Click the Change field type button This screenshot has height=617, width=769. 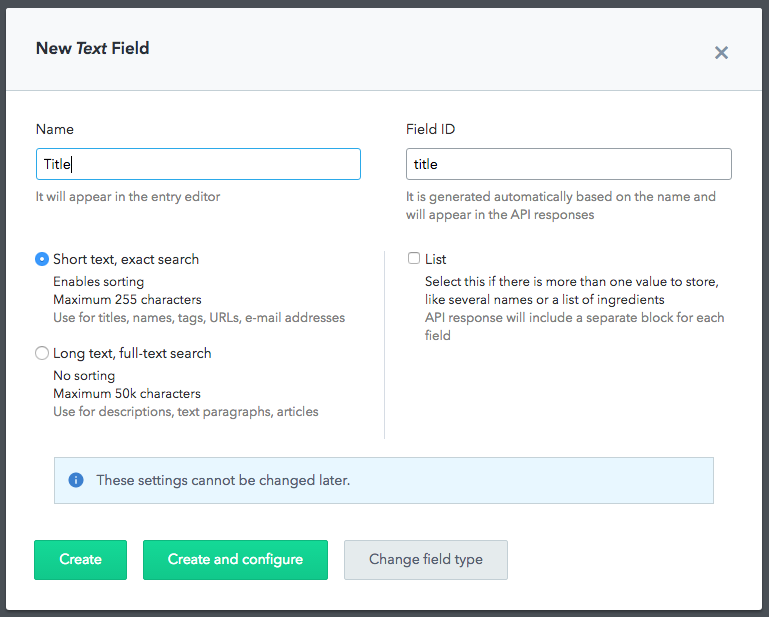pyautogui.click(x=425, y=559)
